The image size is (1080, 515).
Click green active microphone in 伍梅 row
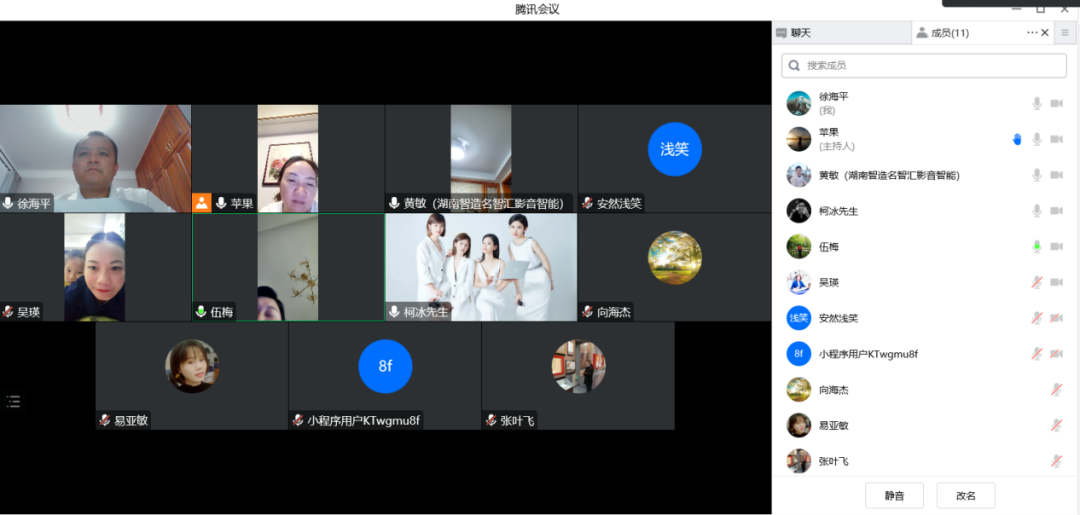click(1037, 246)
